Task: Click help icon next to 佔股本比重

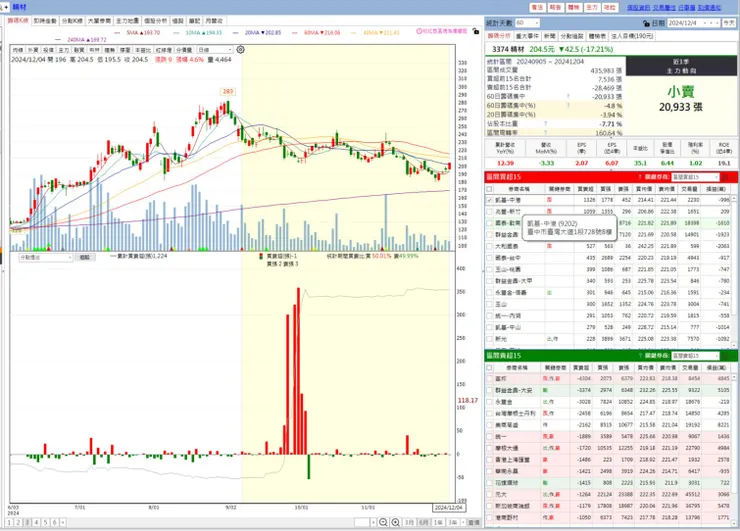Action: (x=545, y=124)
